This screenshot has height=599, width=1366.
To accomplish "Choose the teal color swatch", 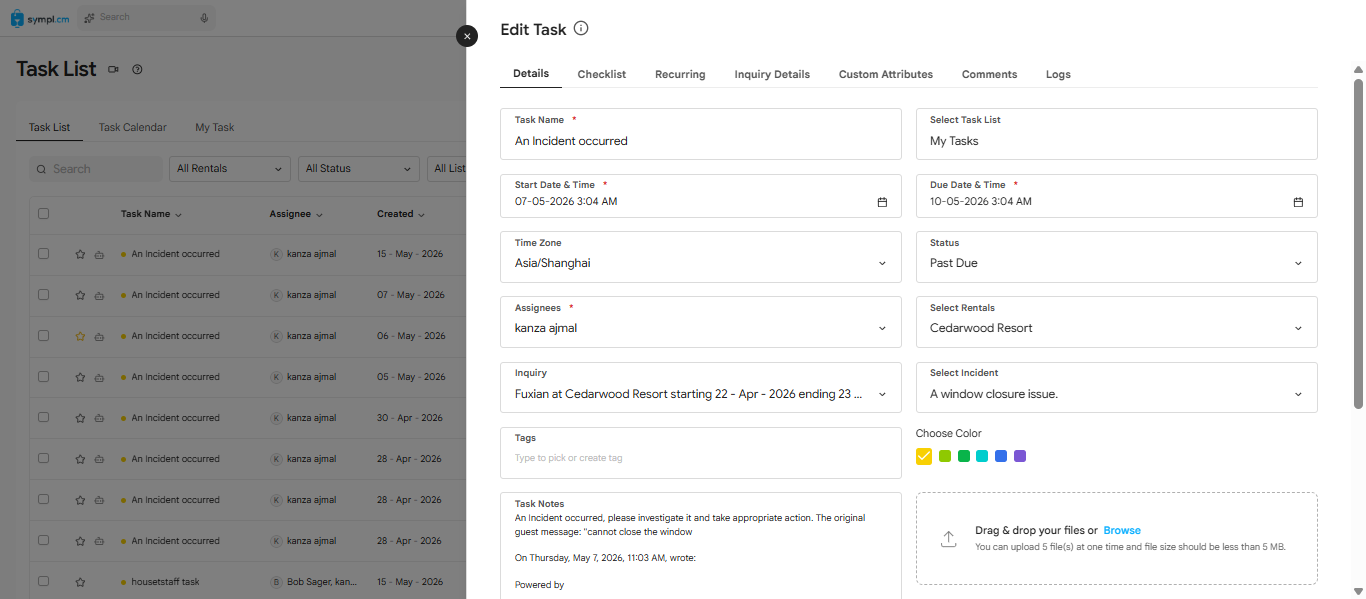I will [982, 456].
